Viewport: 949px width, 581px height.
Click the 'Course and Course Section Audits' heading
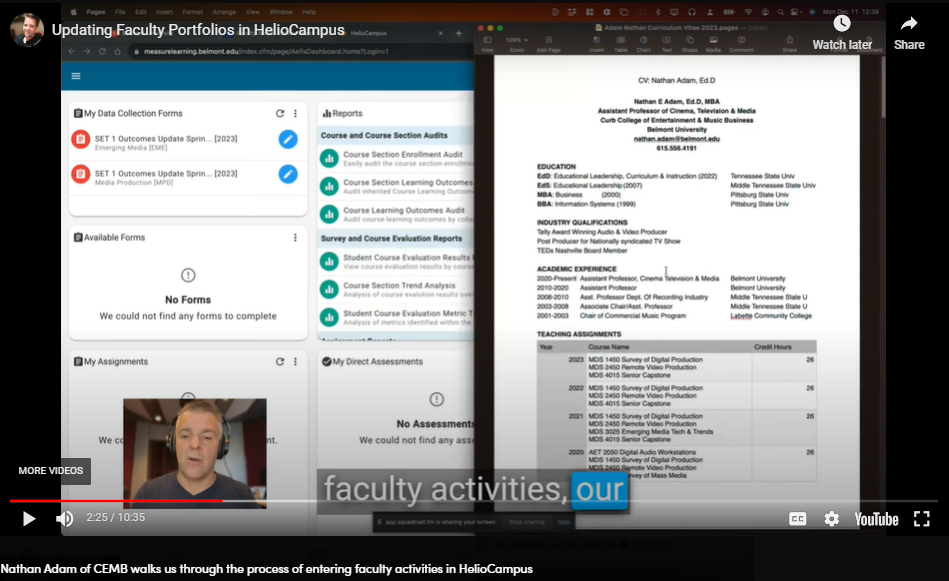[x=384, y=136]
